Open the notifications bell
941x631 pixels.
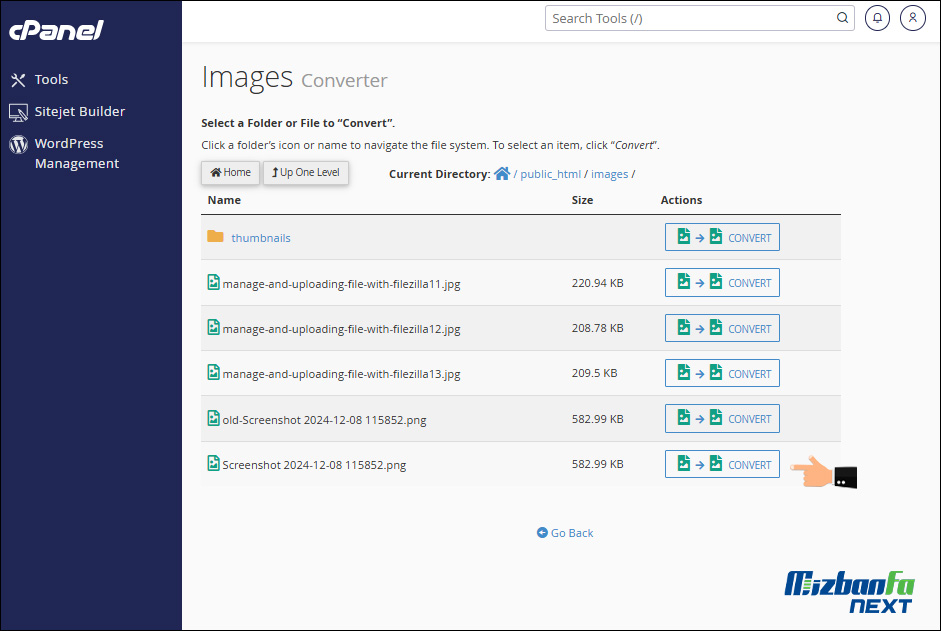click(877, 18)
